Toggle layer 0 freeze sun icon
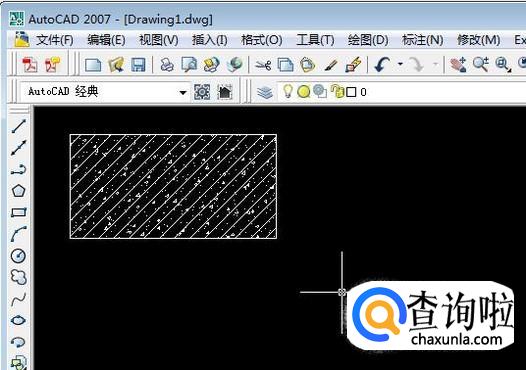Image resolution: width=526 pixels, height=370 pixels. pos(303,92)
